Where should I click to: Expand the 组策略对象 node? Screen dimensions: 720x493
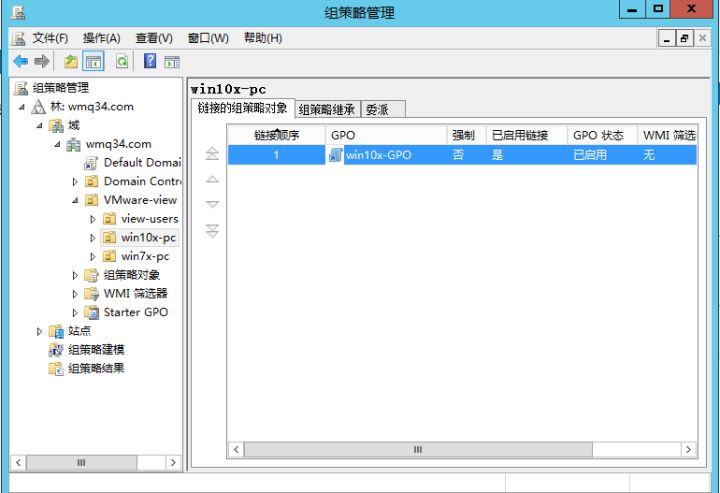tap(75, 275)
